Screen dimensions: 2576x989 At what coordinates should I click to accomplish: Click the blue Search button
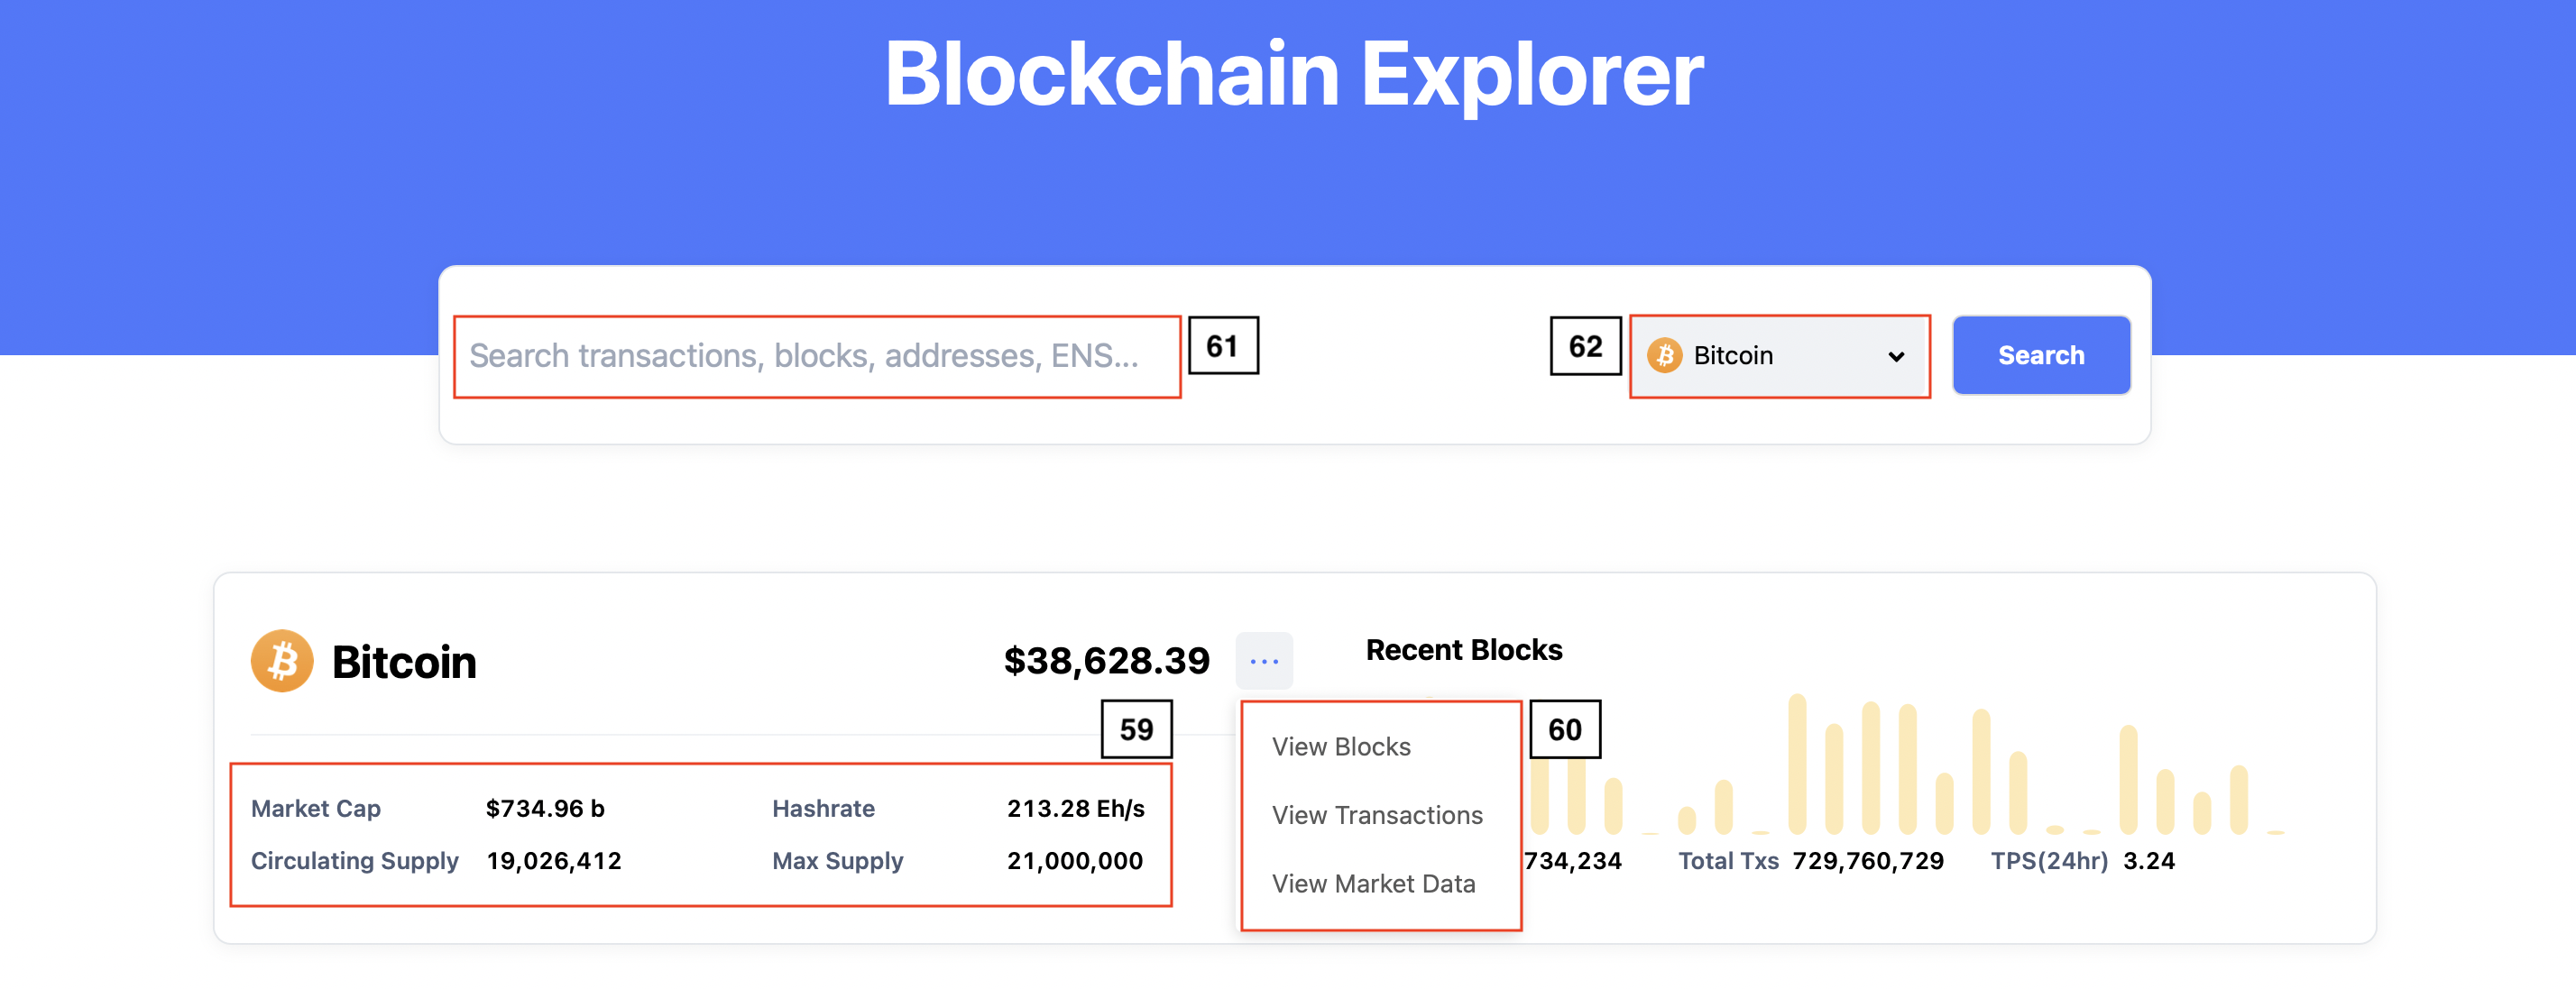2040,355
